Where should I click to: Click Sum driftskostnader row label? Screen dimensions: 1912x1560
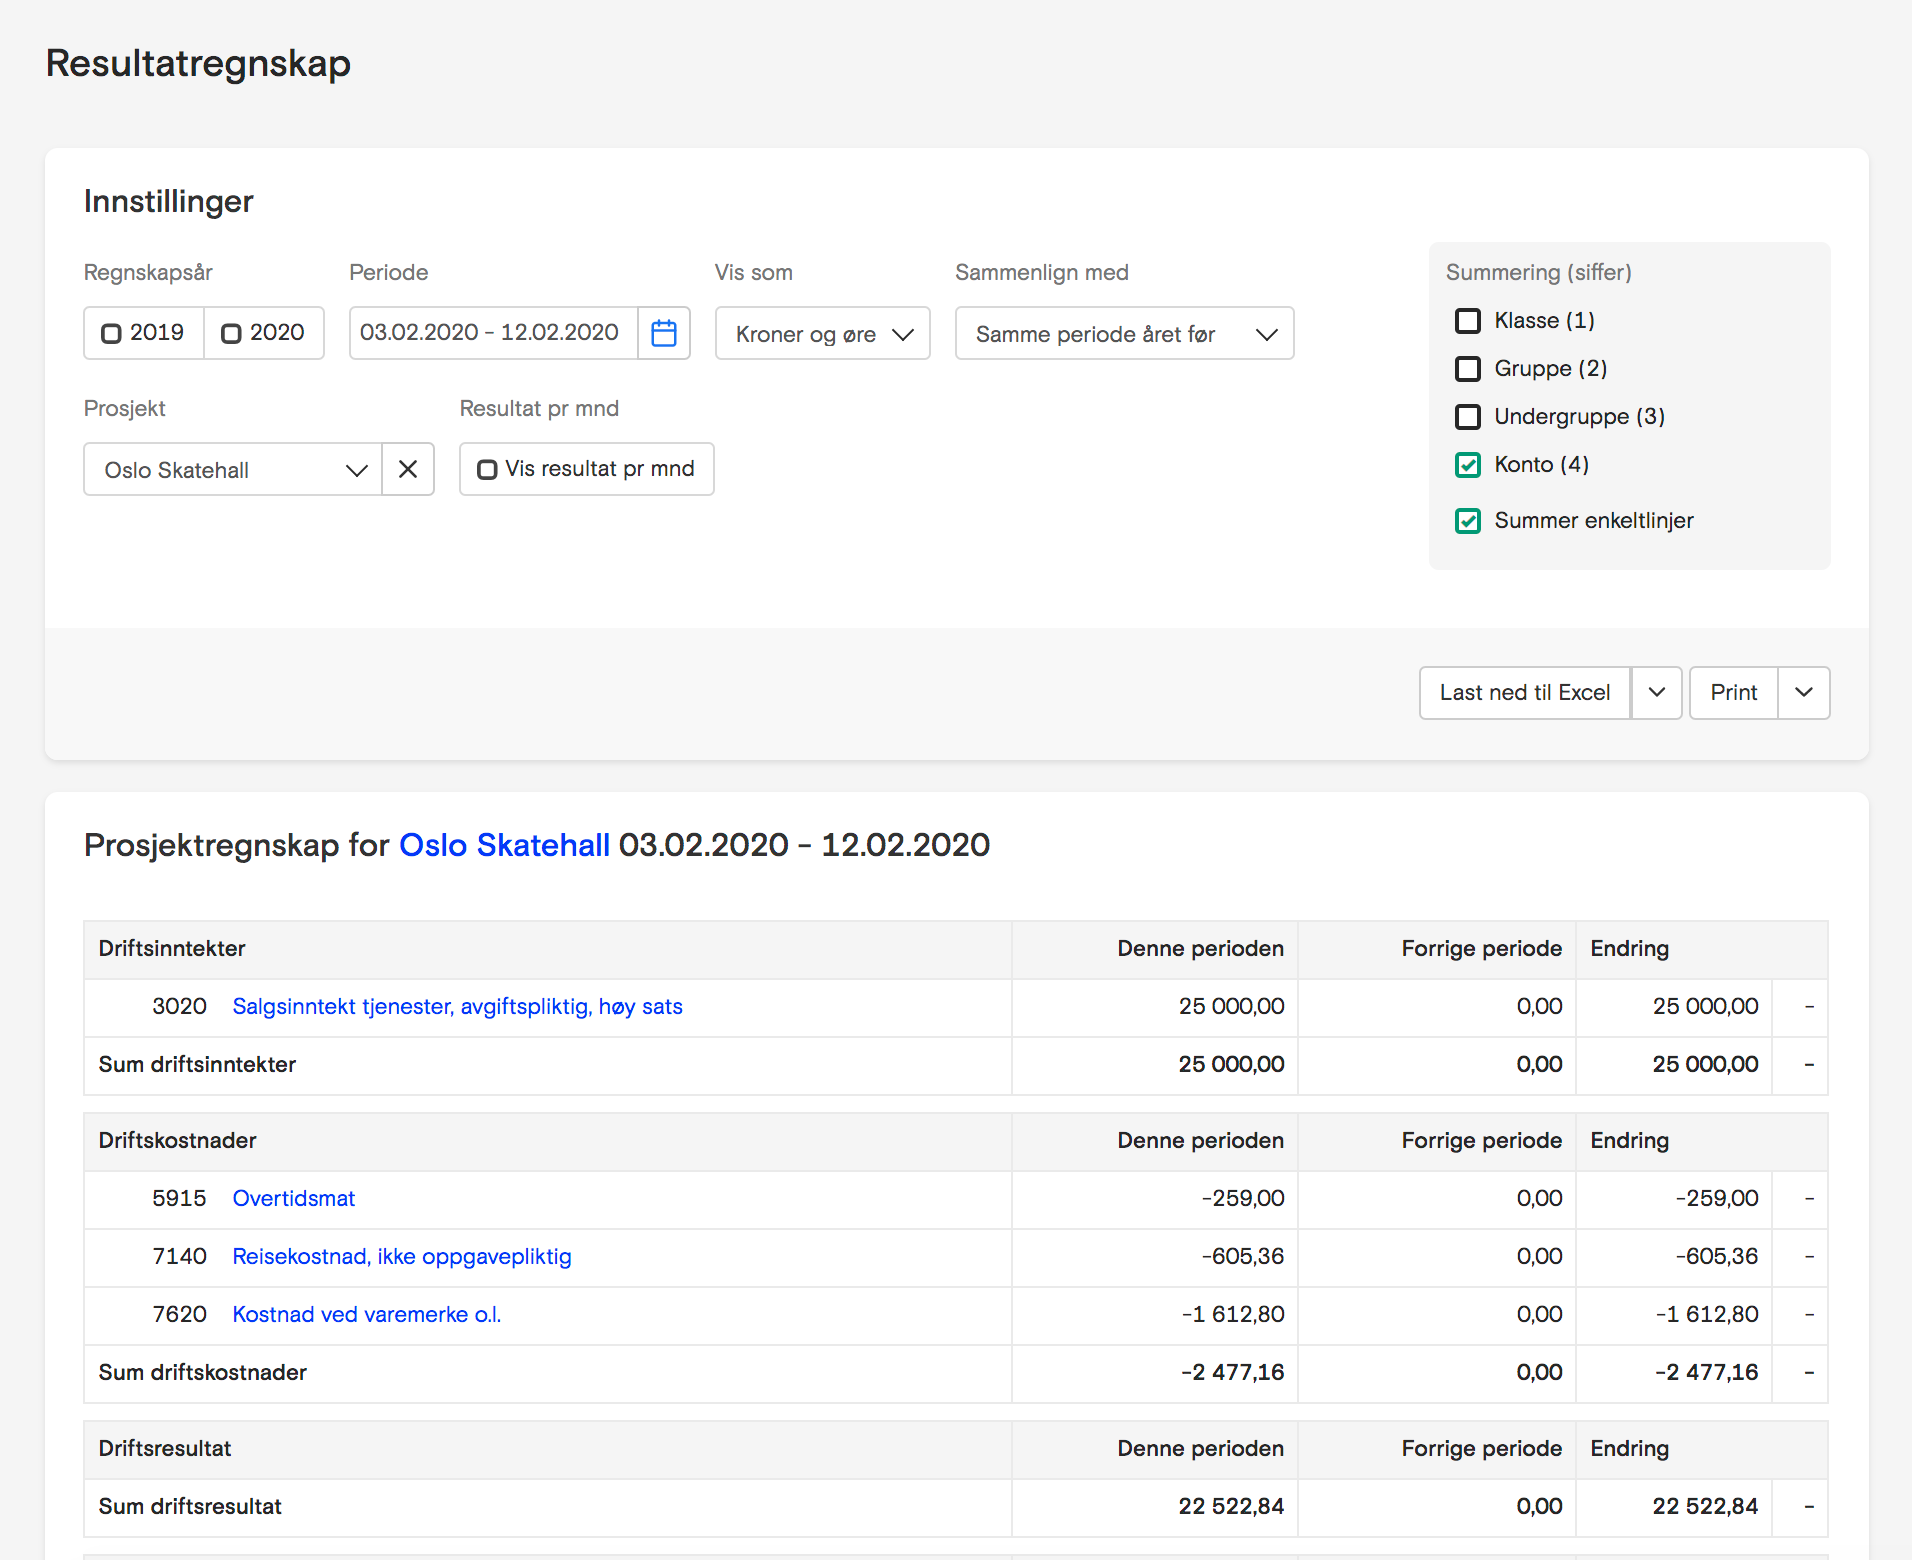click(202, 1373)
